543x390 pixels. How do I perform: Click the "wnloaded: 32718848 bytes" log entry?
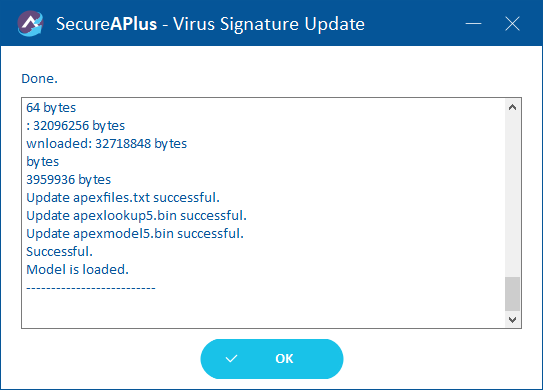[x=107, y=144]
